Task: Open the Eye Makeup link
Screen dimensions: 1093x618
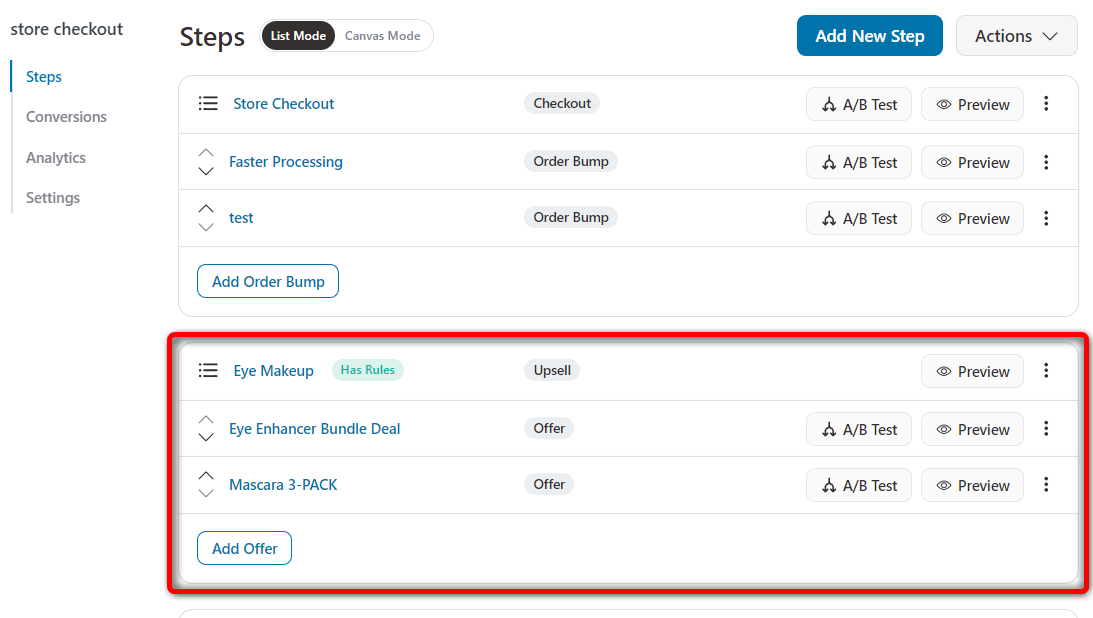Action: pos(273,371)
